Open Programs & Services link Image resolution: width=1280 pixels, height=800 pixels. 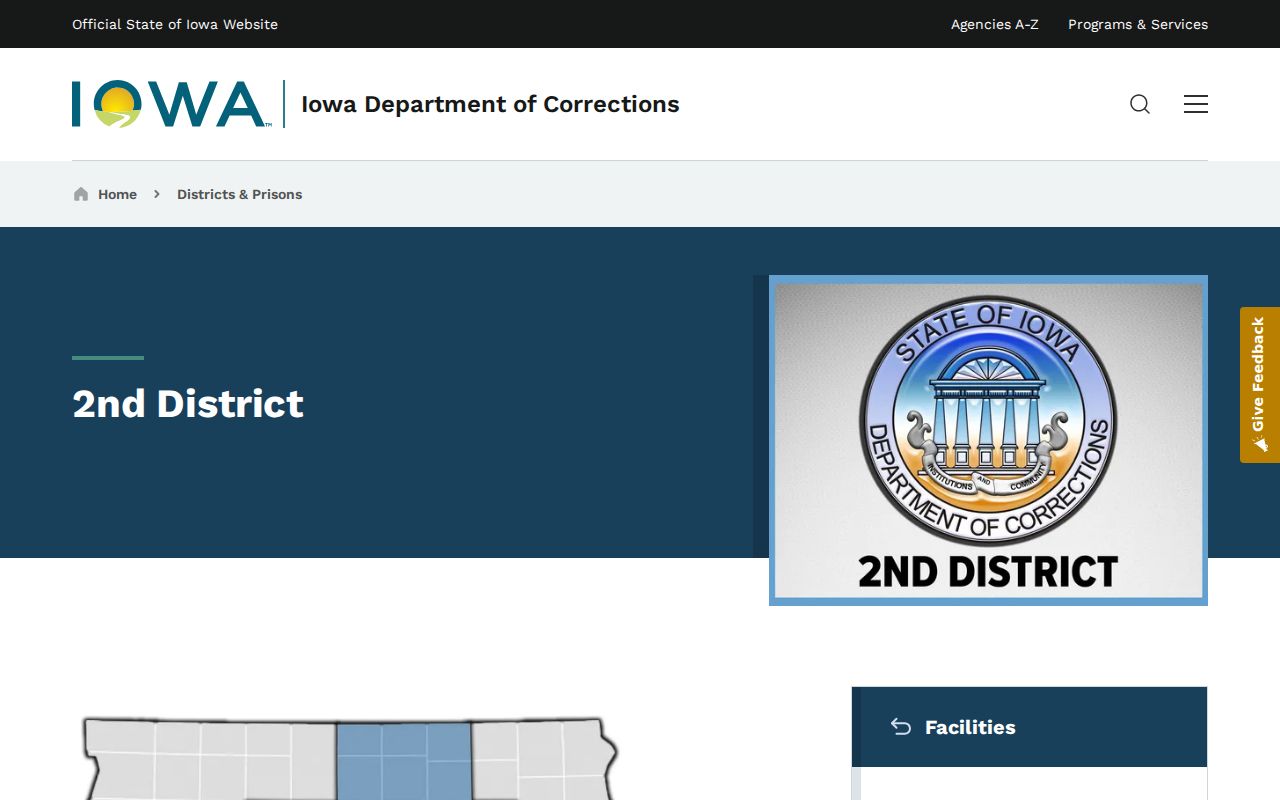tap(1138, 24)
